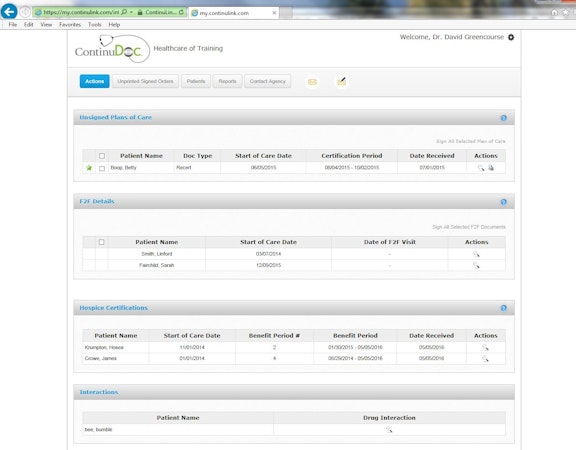Open help for Unsigned Plans of Care
The width and height of the screenshot is (576, 450).
503,118
